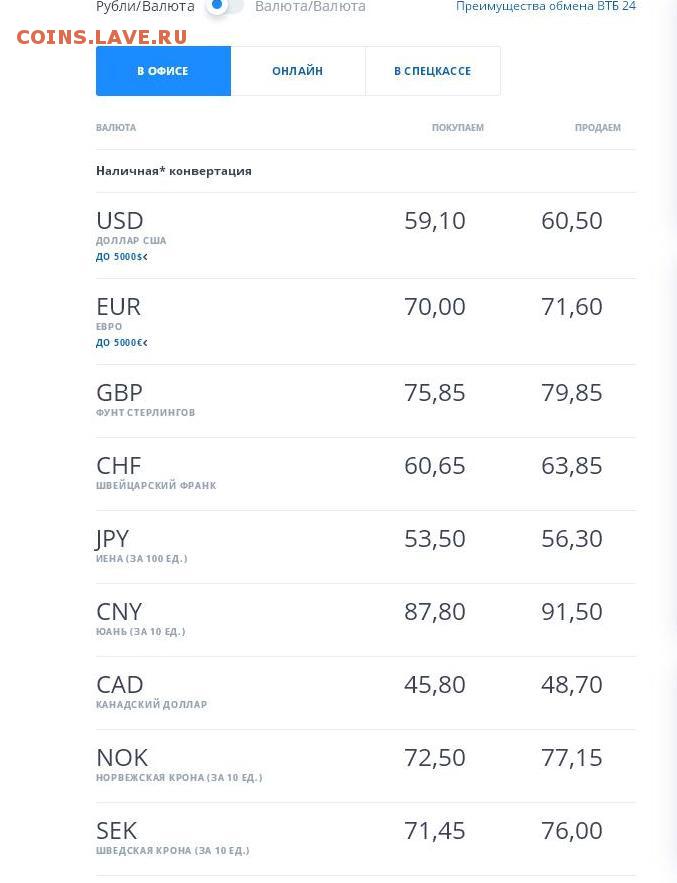Open the В ОФИСЕ tab
Image resolution: width=677 pixels, height=883 pixels.
tap(163, 71)
